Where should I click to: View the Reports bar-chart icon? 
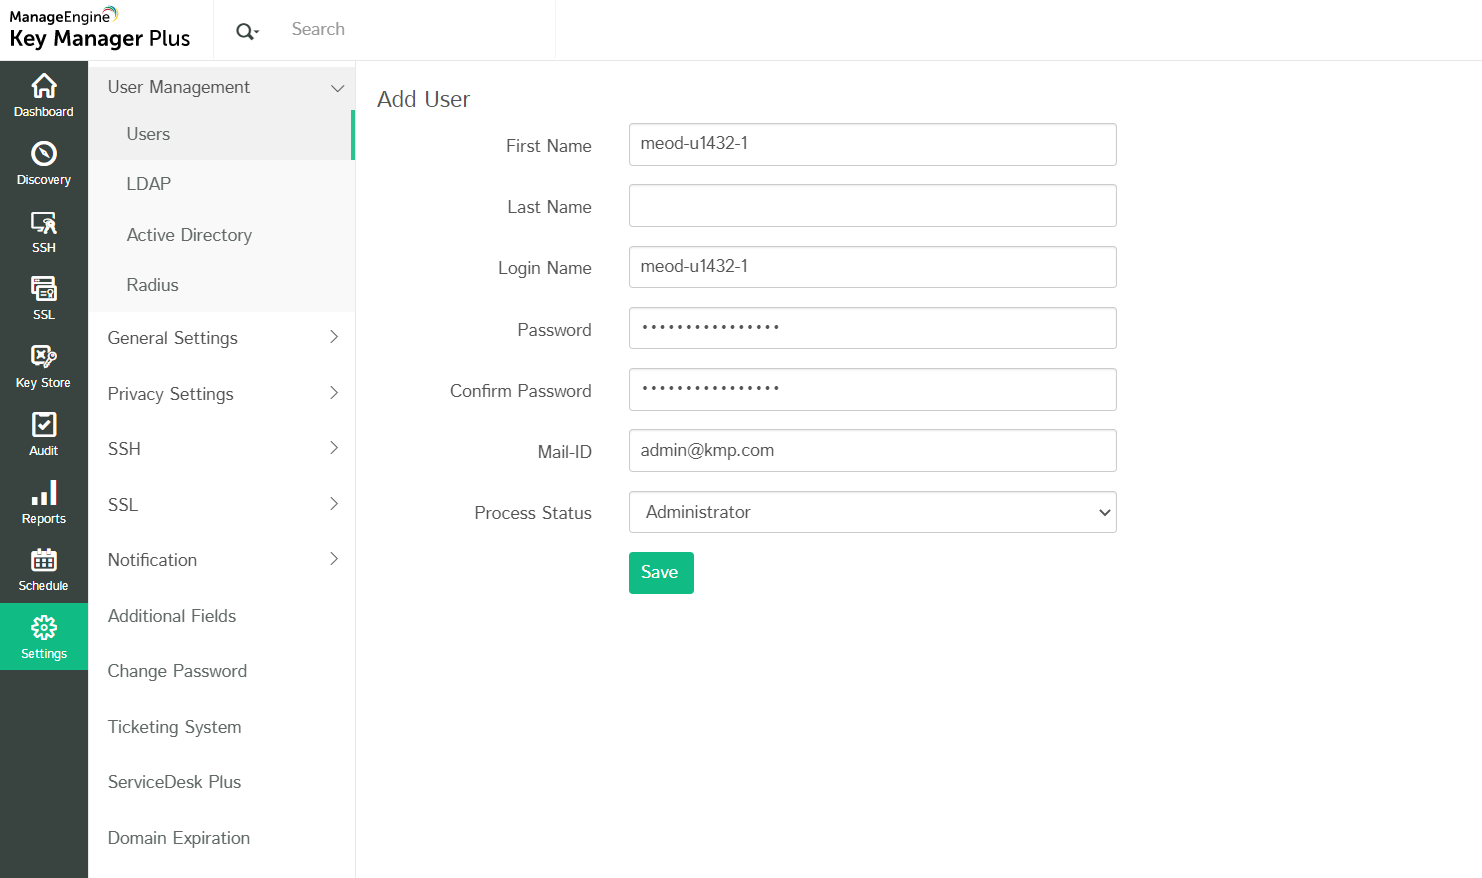(44, 494)
